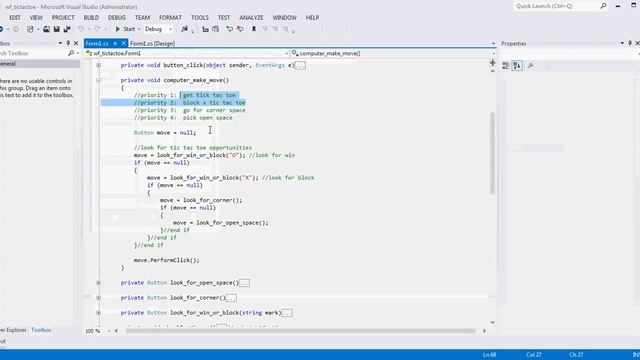
Task: Click the Find in Files toolbar icon
Action: coord(184,29)
